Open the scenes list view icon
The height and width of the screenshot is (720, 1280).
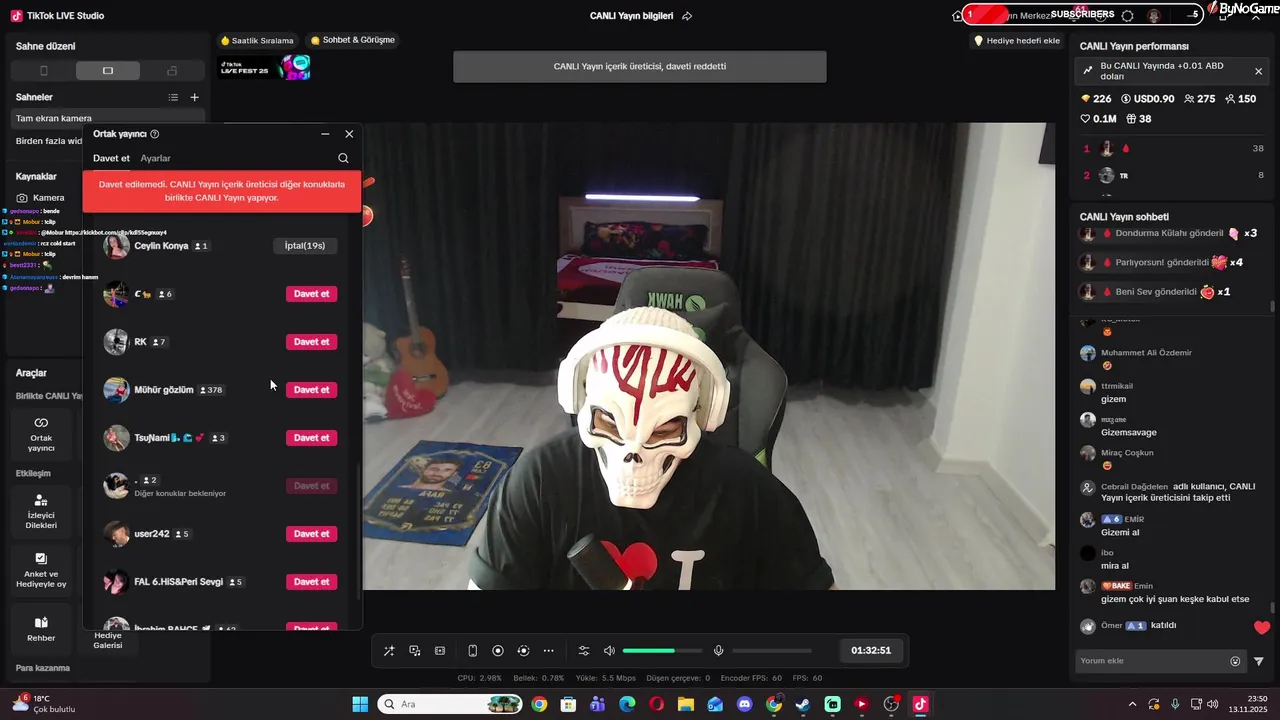(173, 97)
